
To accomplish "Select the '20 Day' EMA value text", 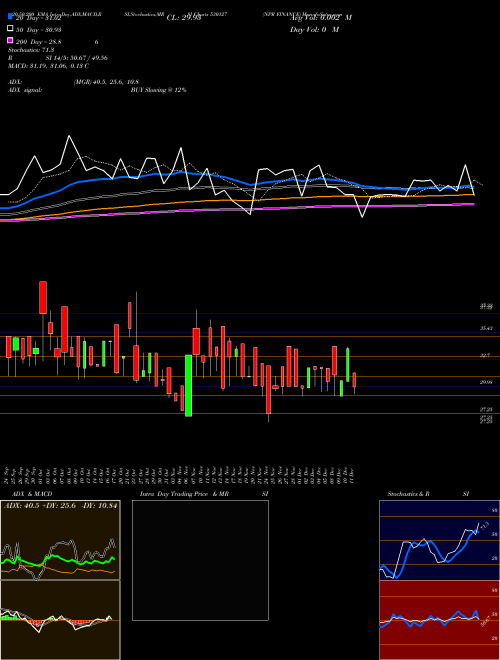I will click(39, 17).
